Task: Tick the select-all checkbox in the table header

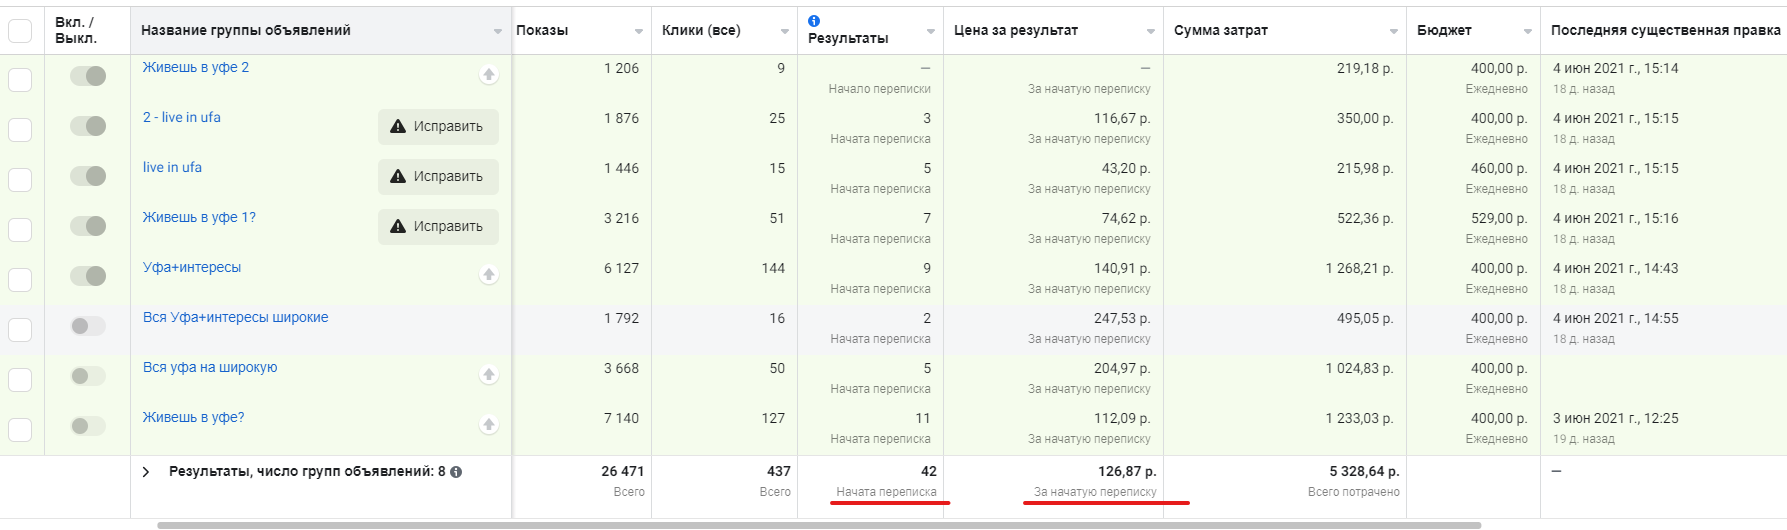Action: pos(20,31)
